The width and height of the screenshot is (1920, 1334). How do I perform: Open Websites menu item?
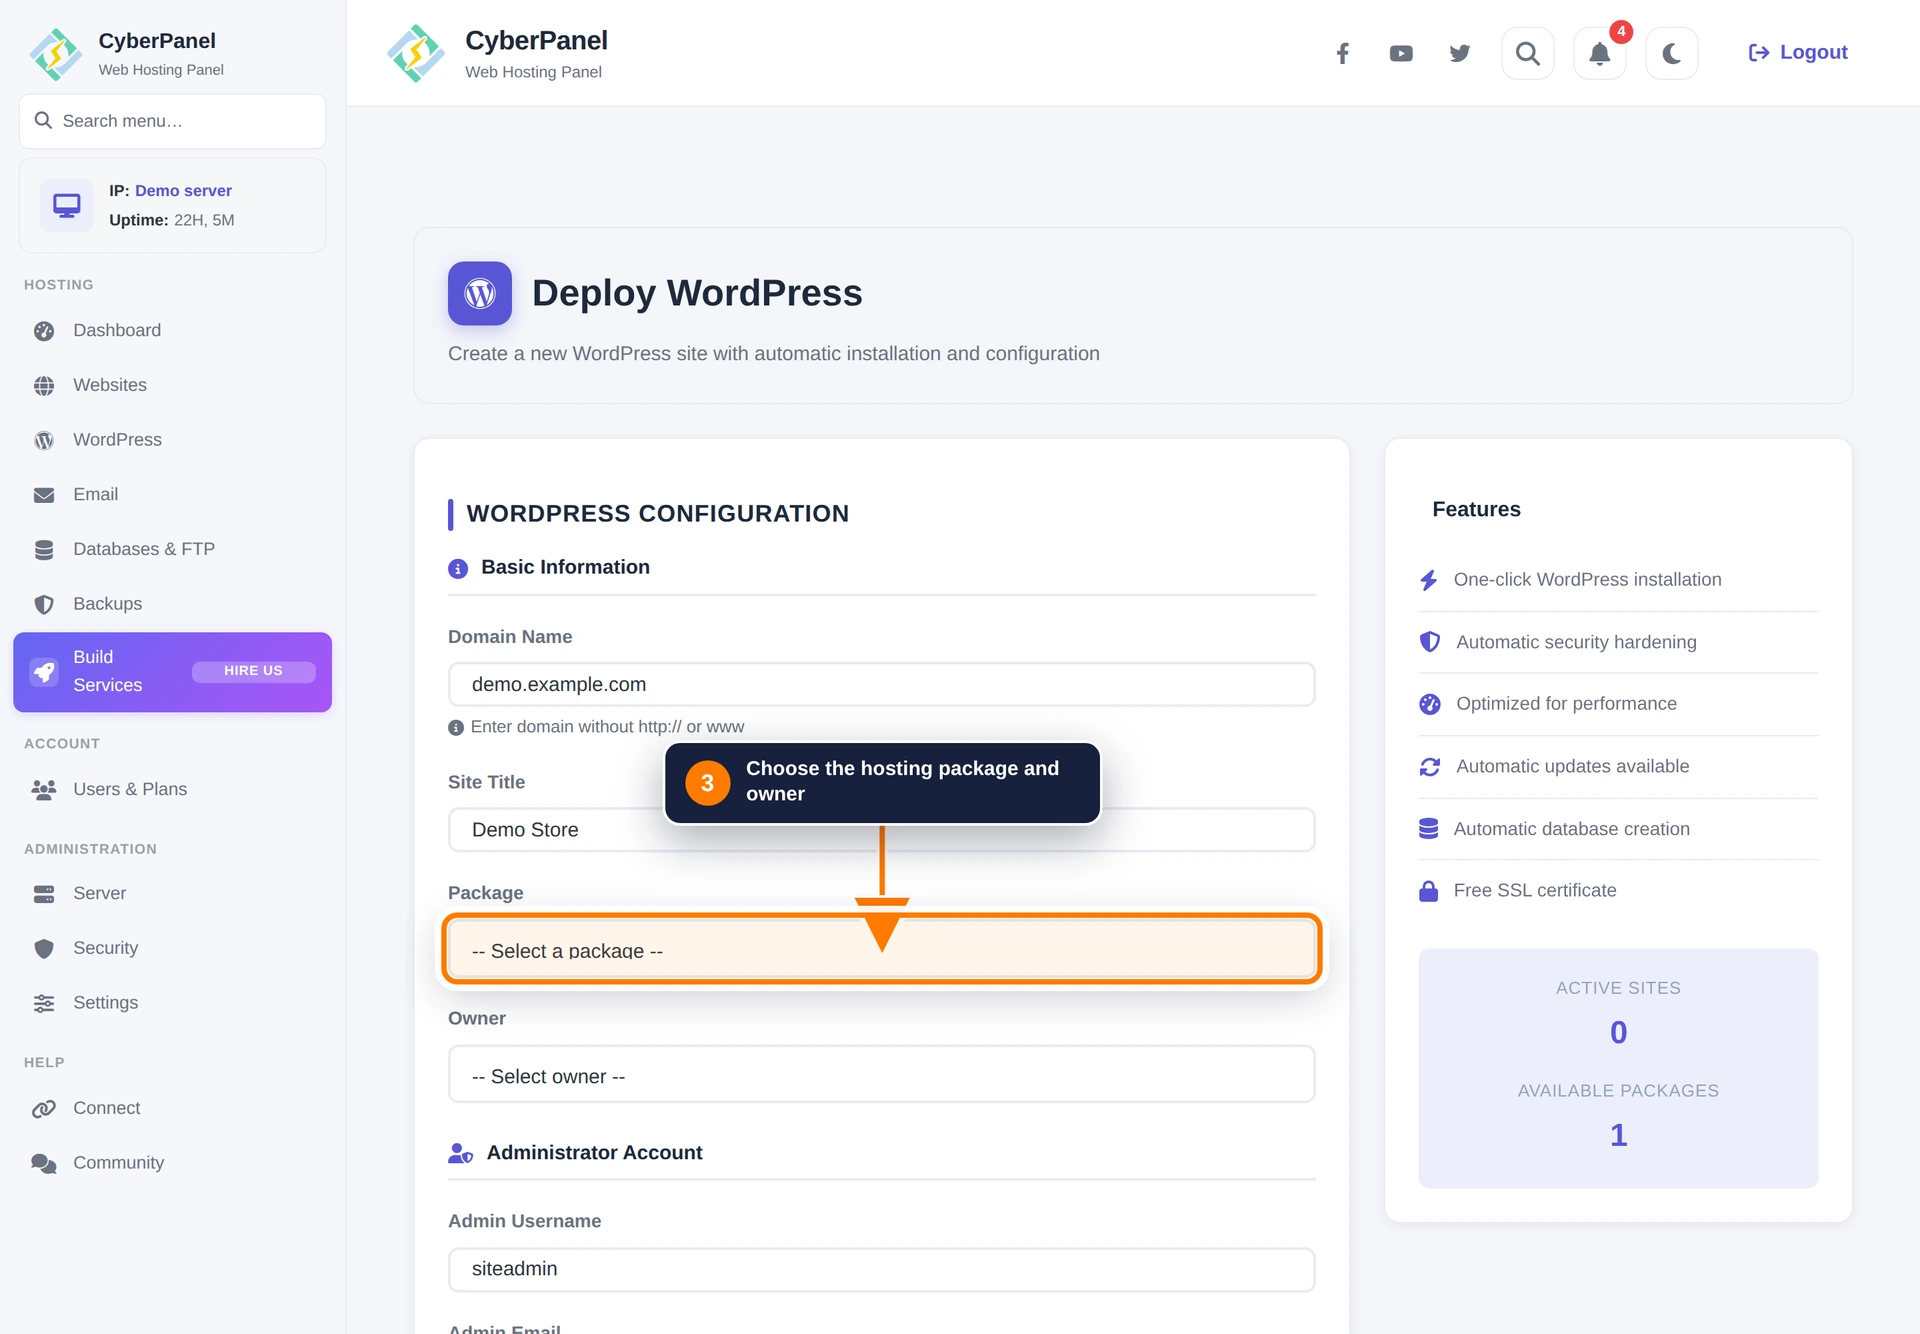pos(172,385)
